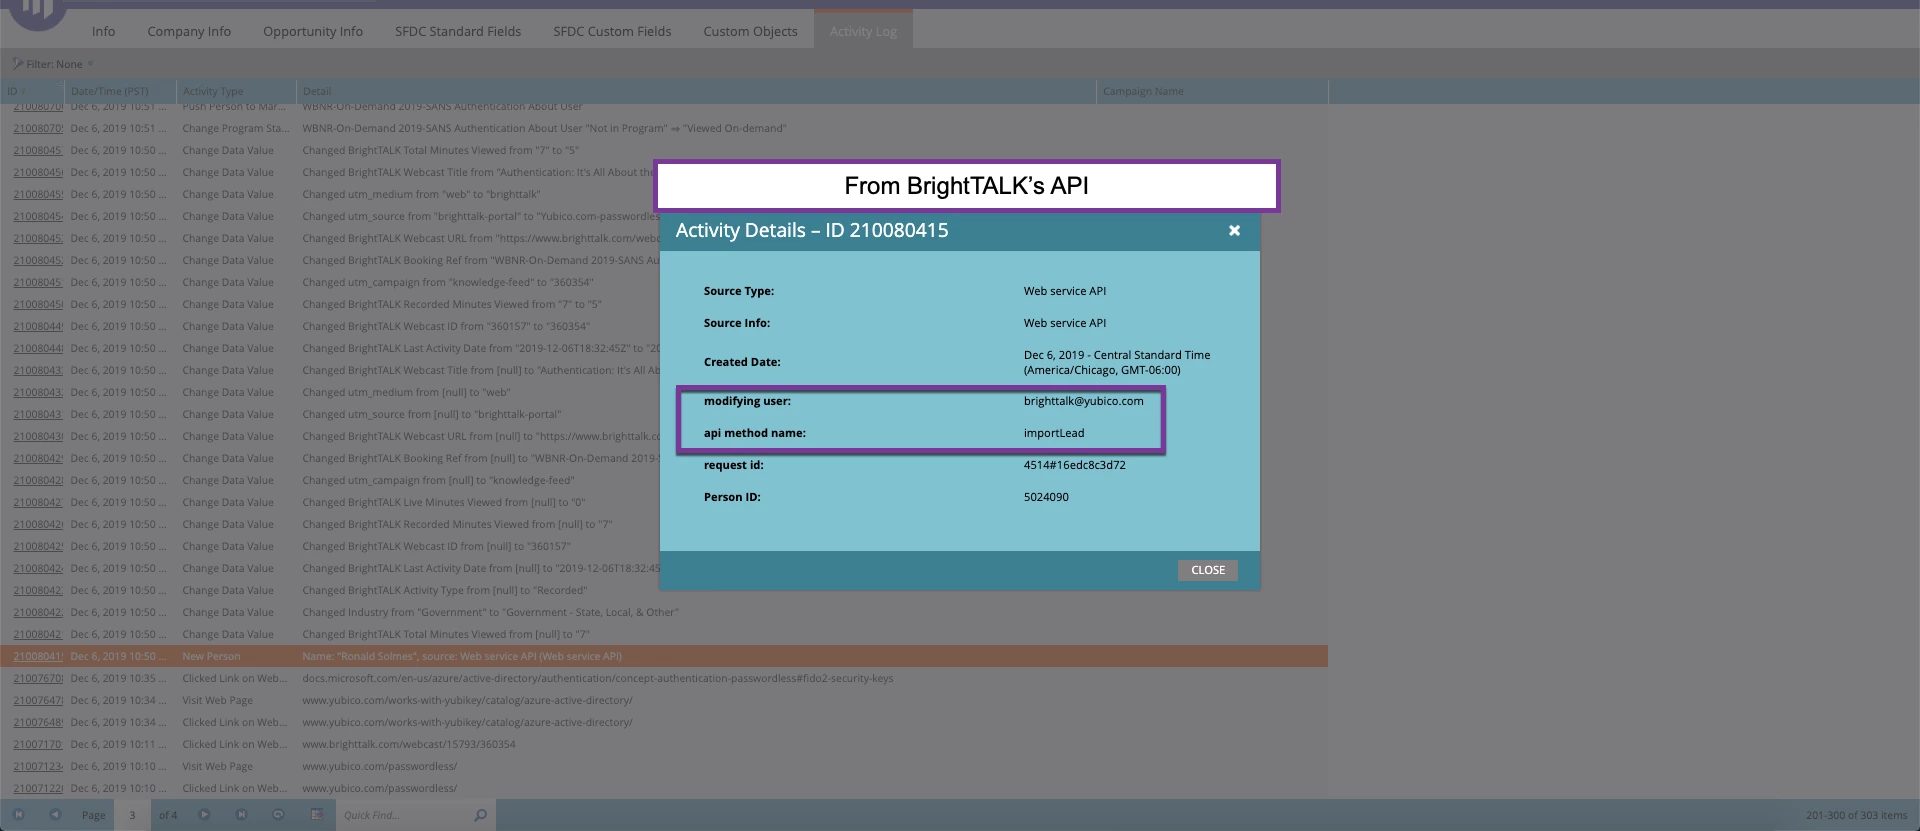Click the www.yubico.com/passwordless/ Visit Web Page detail
This screenshot has height=831, width=1920.
coord(380,766)
